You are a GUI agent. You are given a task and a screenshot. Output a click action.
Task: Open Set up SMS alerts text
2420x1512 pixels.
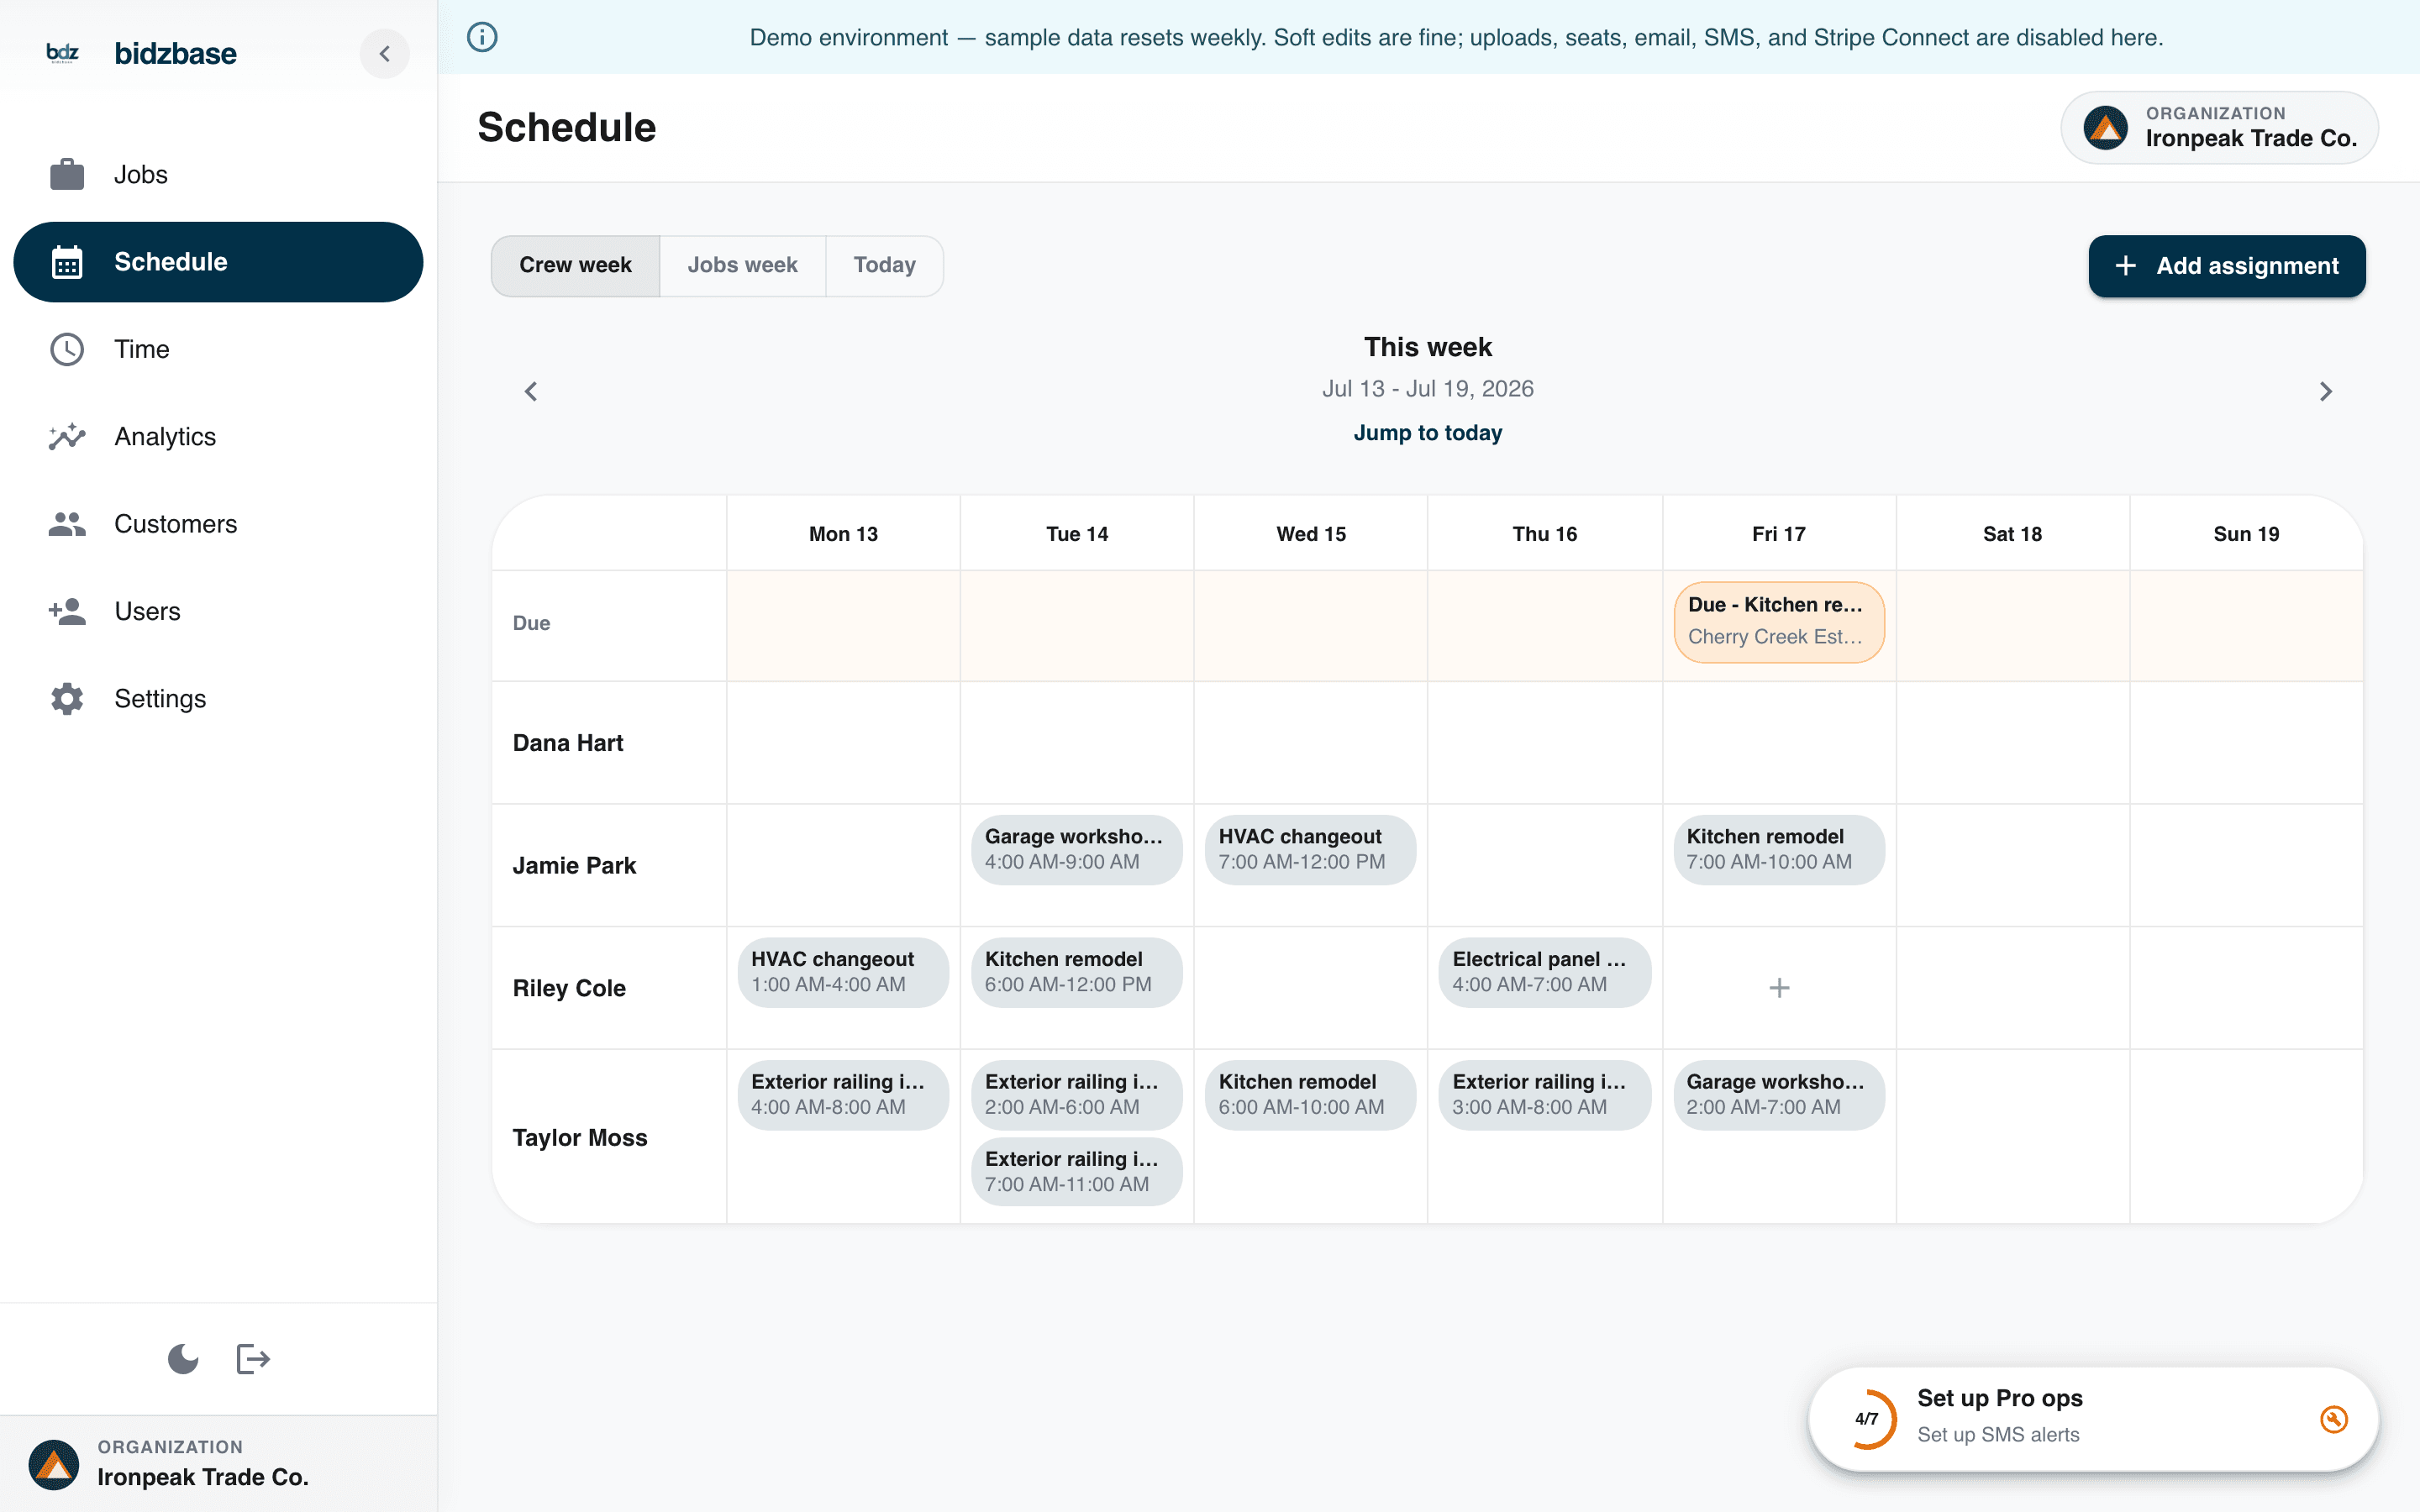coord(1998,1435)
